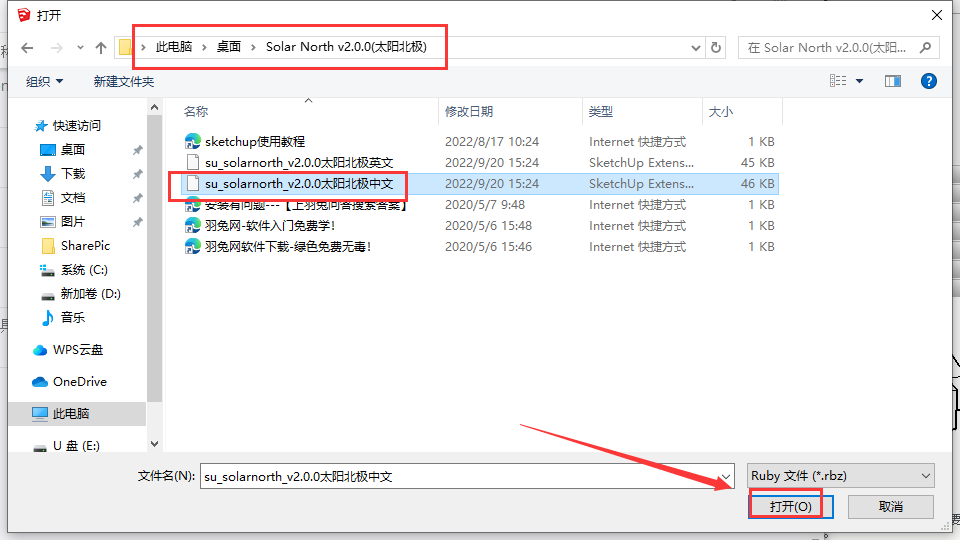Click 桌面 in the address path
Viewport: 960px width, 540px height.
(229, 47)
